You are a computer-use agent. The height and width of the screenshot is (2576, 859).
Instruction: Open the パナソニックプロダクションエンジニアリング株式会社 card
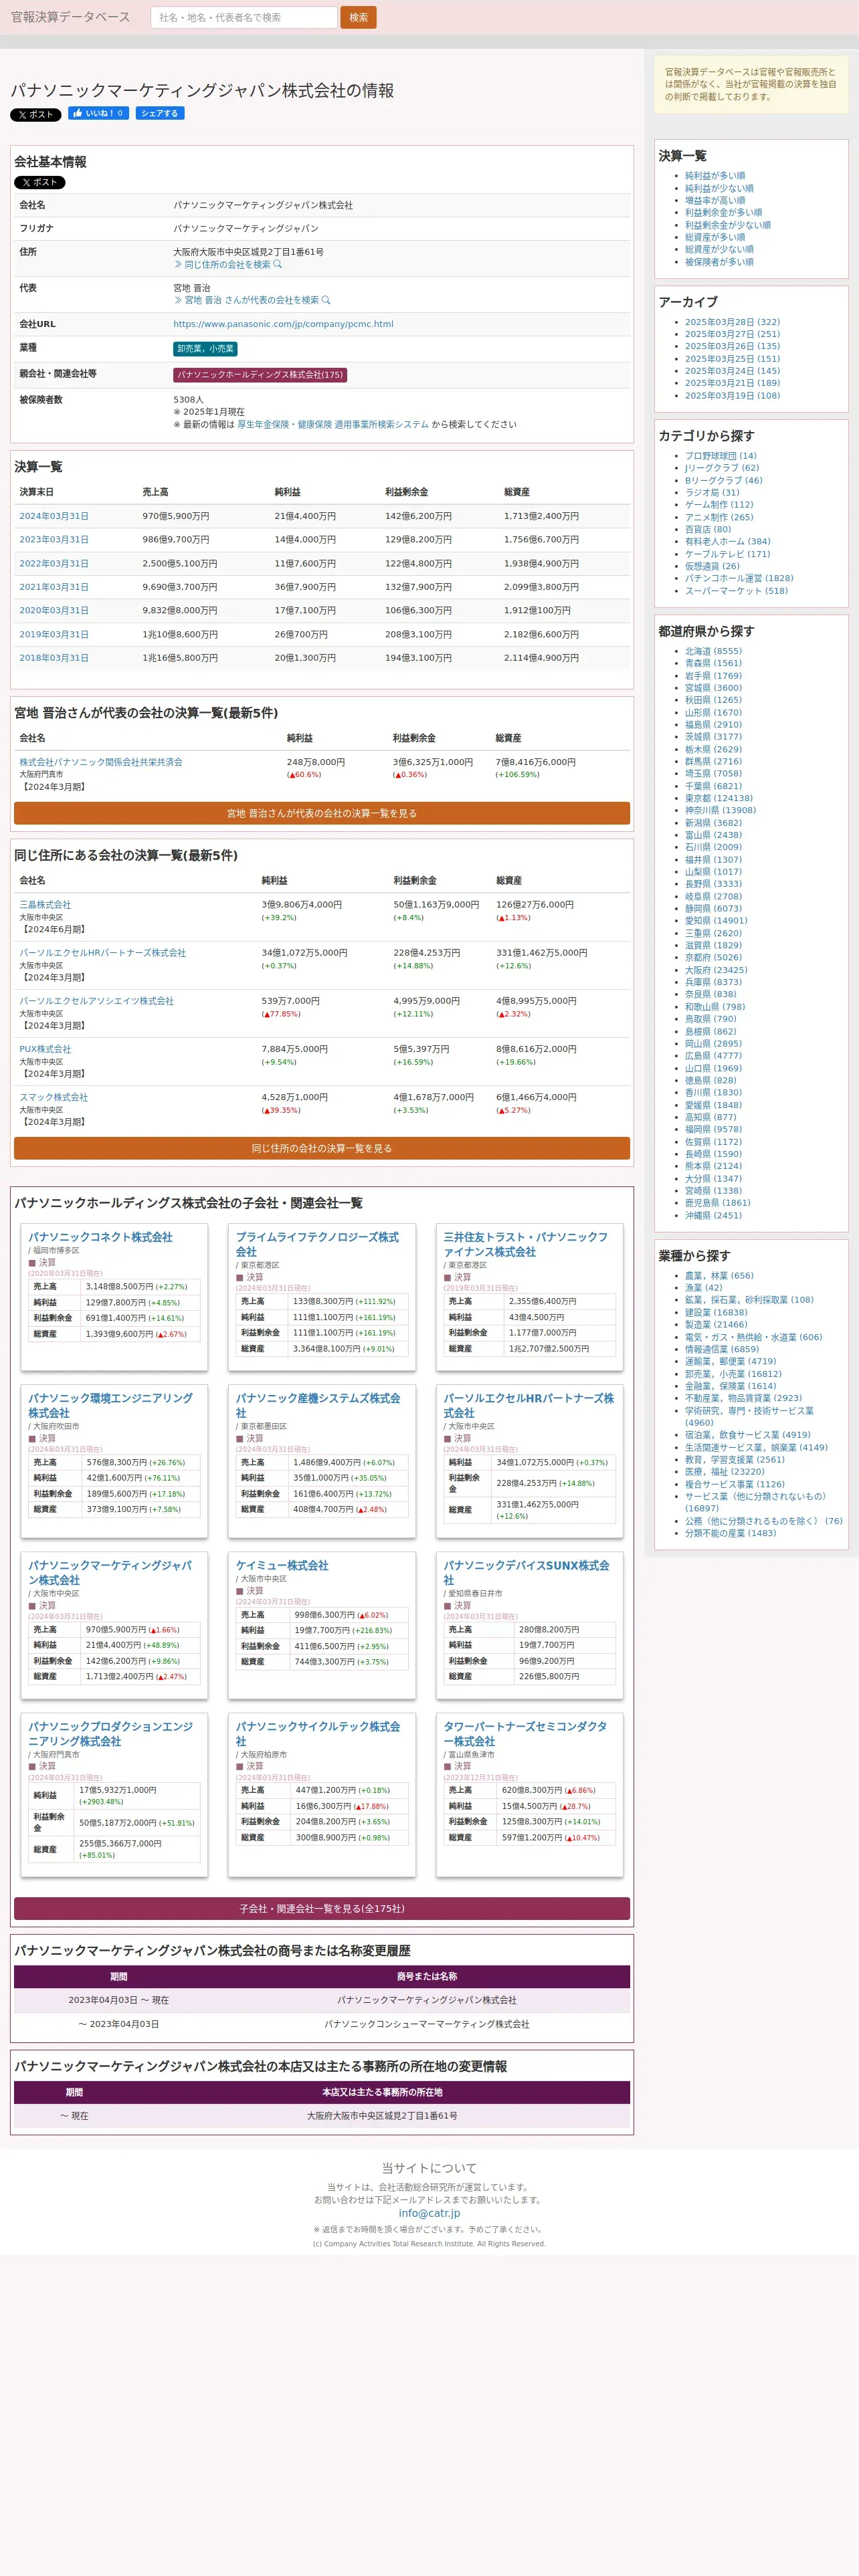pyautogui.click(x=110, y=1733)
